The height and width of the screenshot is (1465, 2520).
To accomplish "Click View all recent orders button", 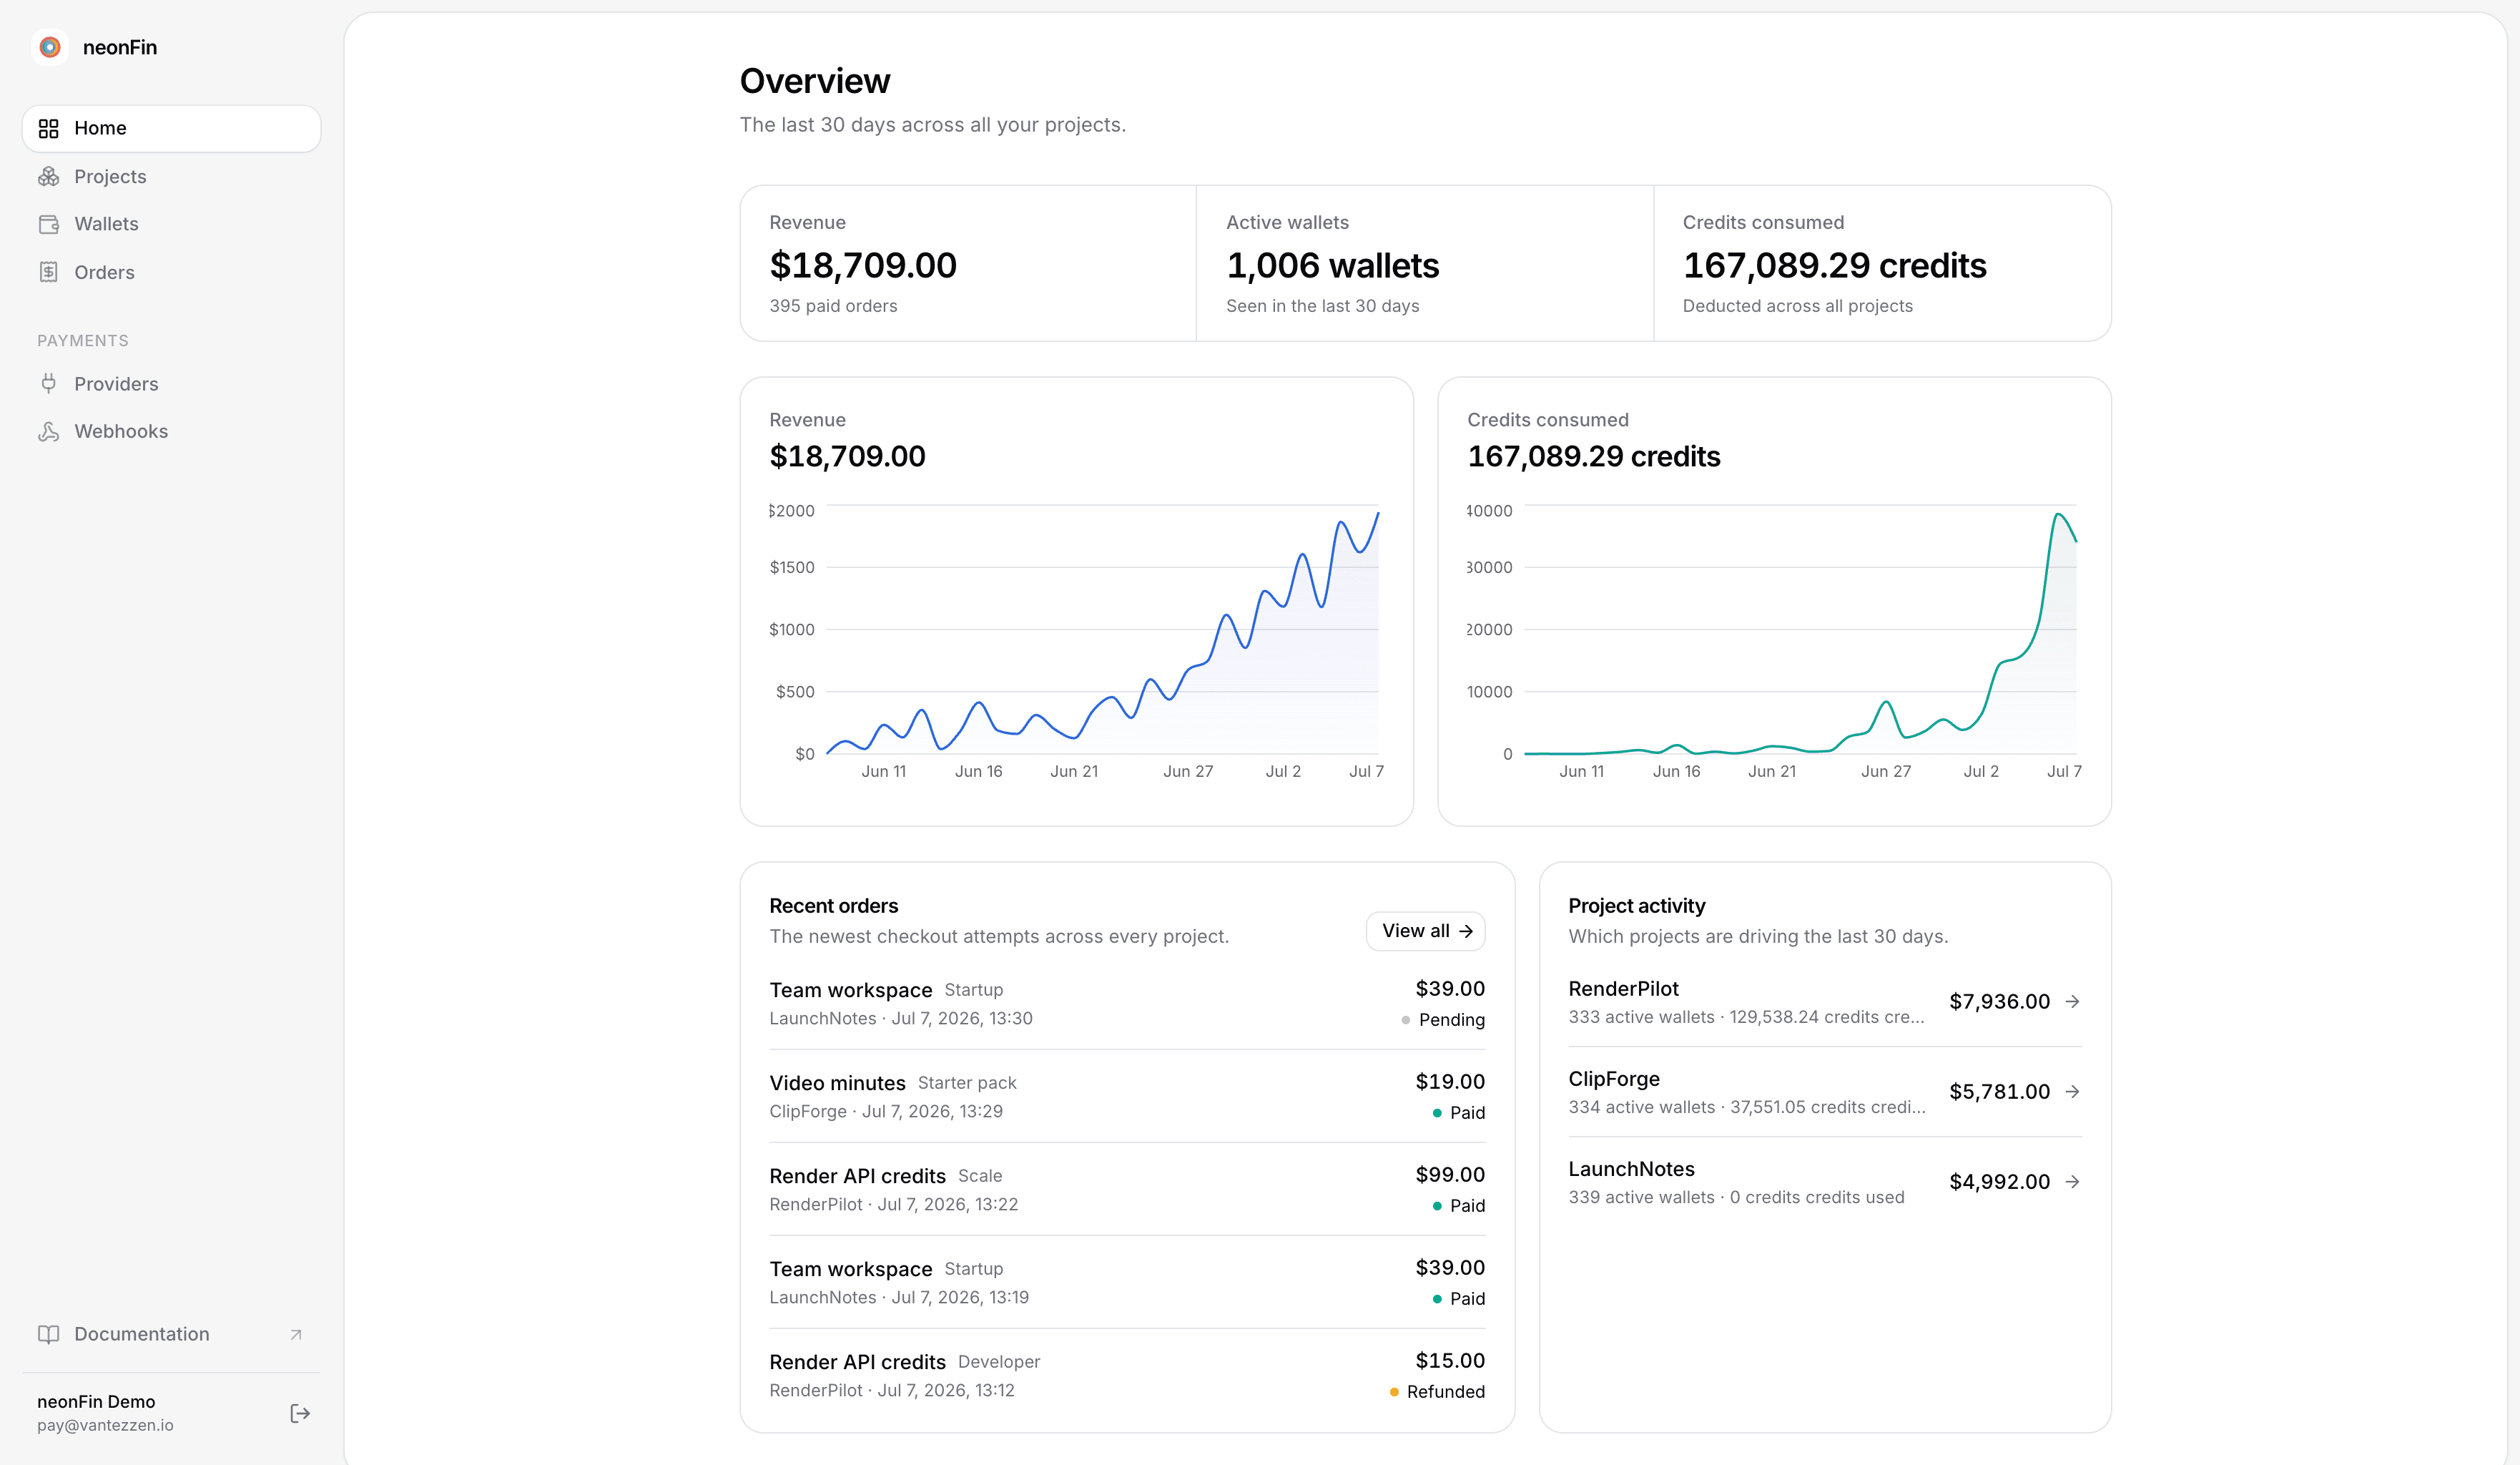I will [1425, 931].
